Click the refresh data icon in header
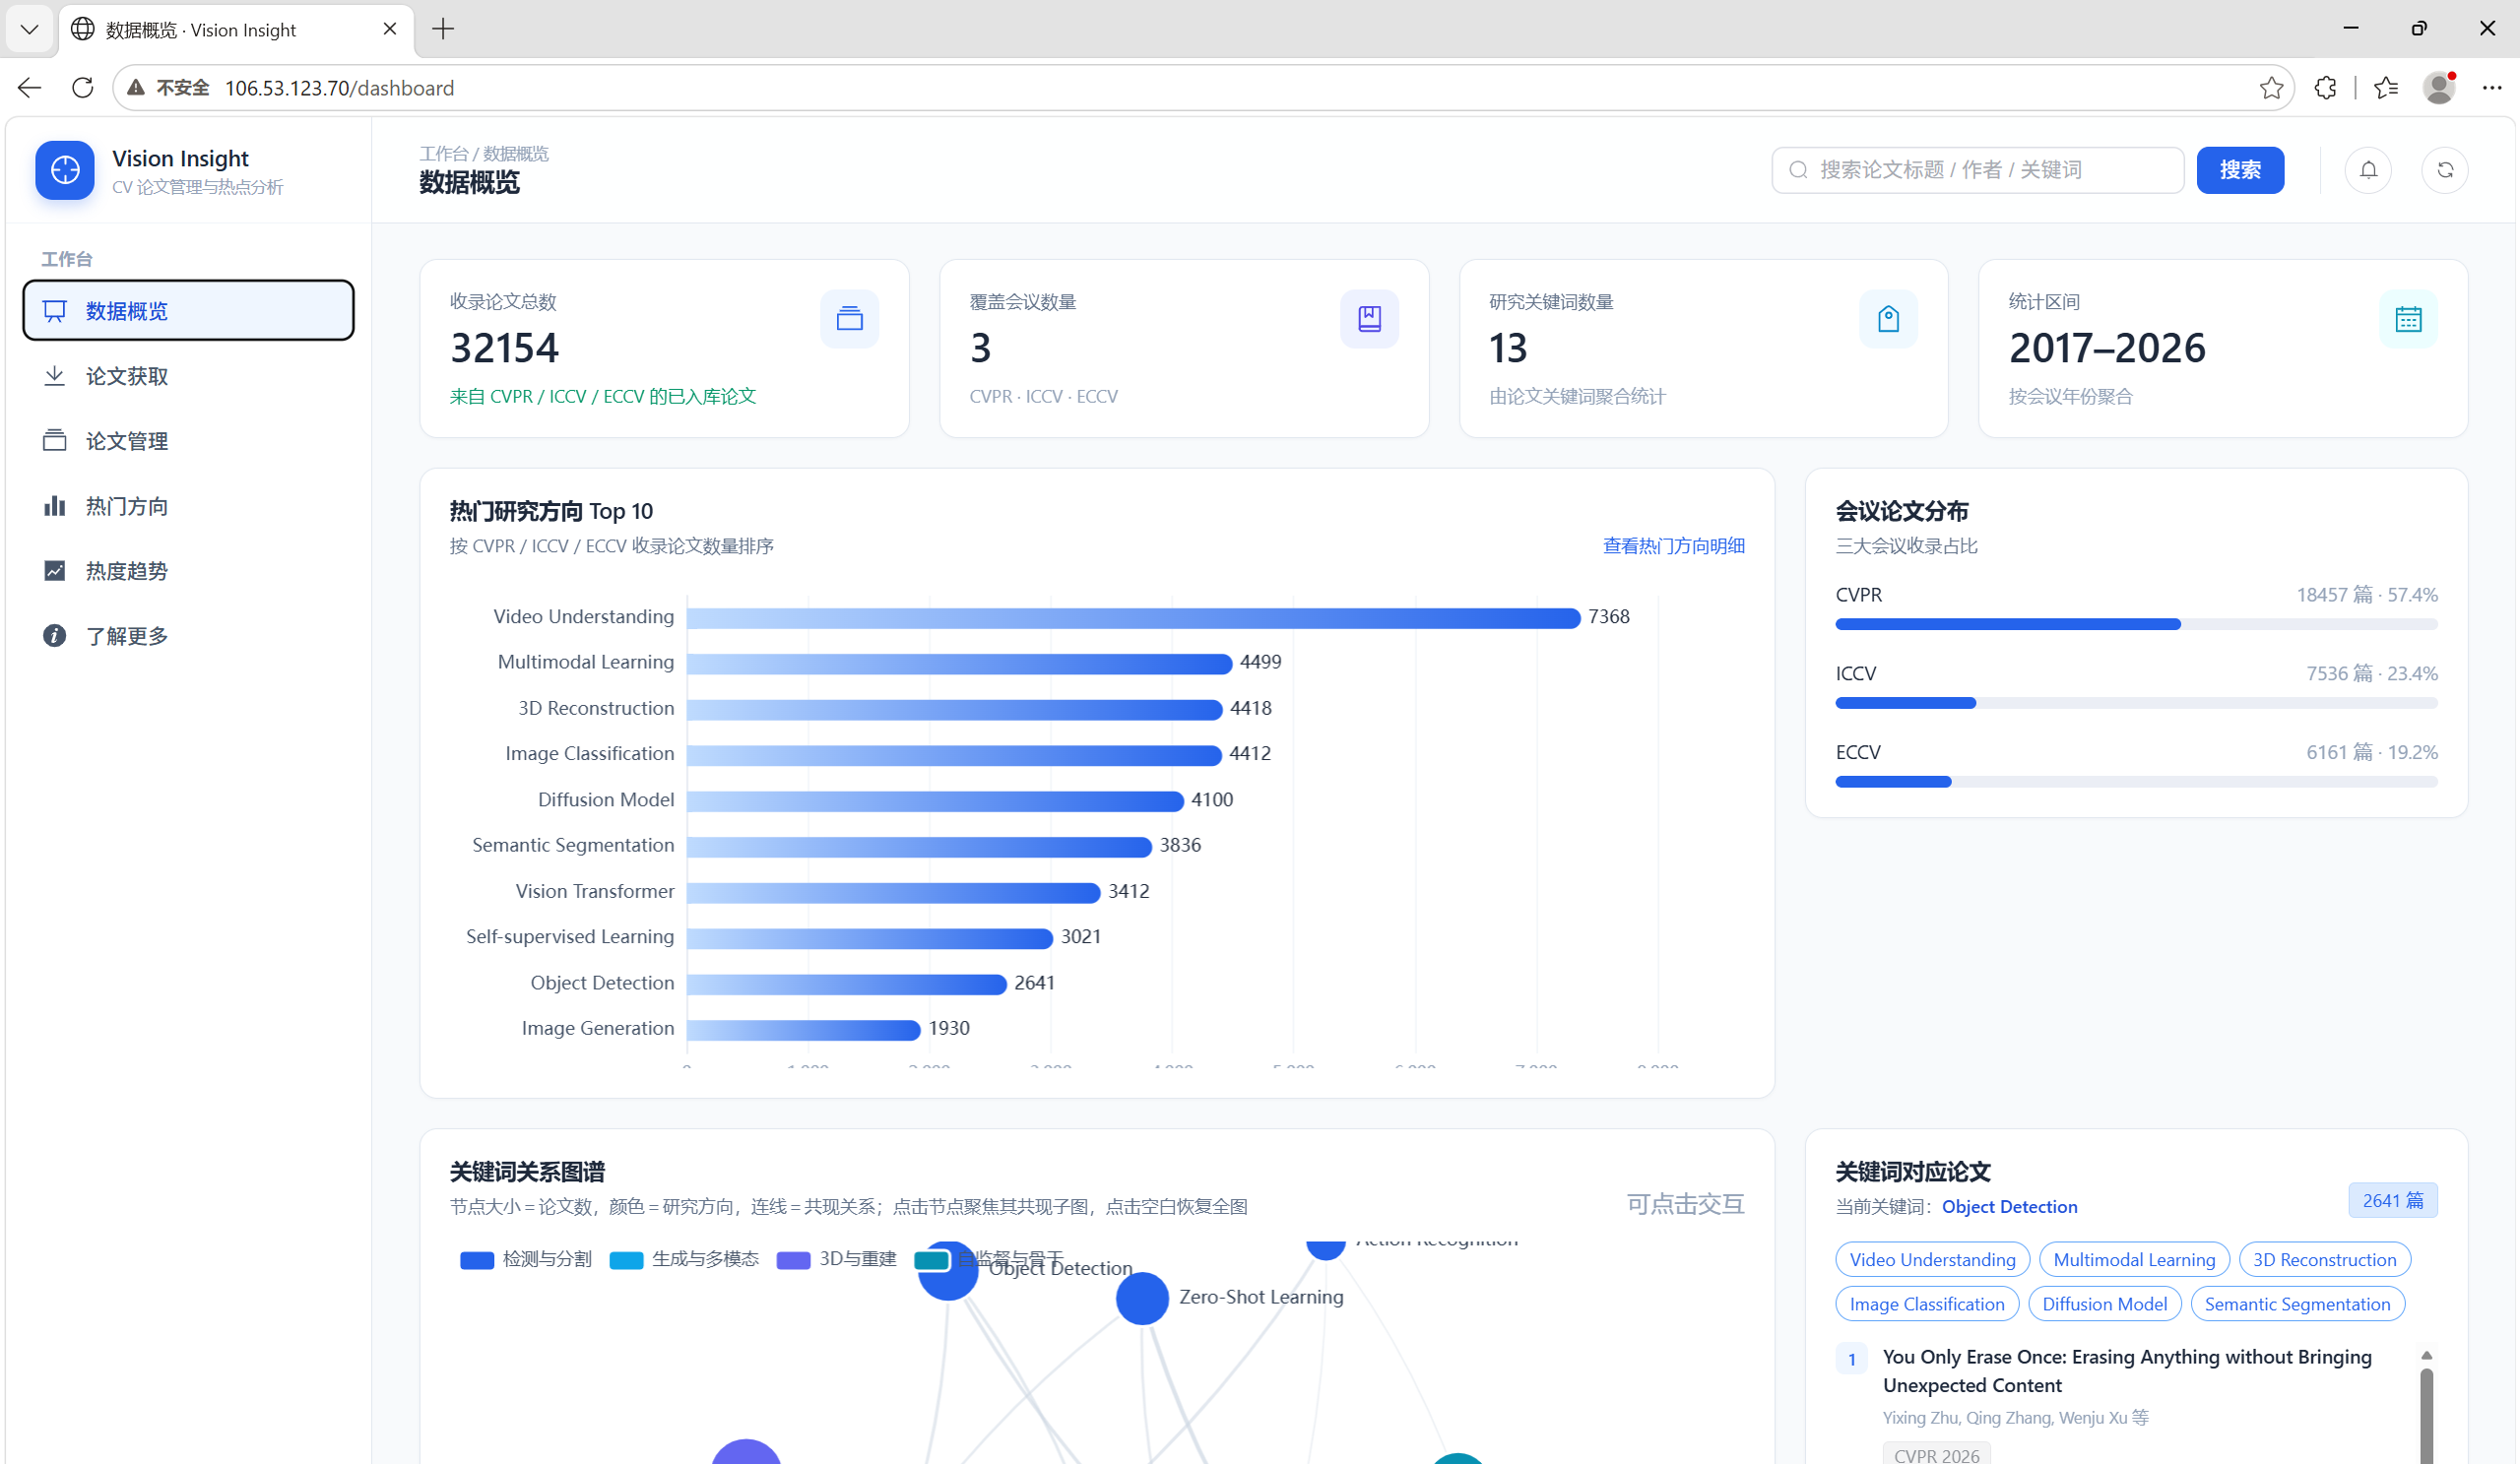 tap(2445, 170)
